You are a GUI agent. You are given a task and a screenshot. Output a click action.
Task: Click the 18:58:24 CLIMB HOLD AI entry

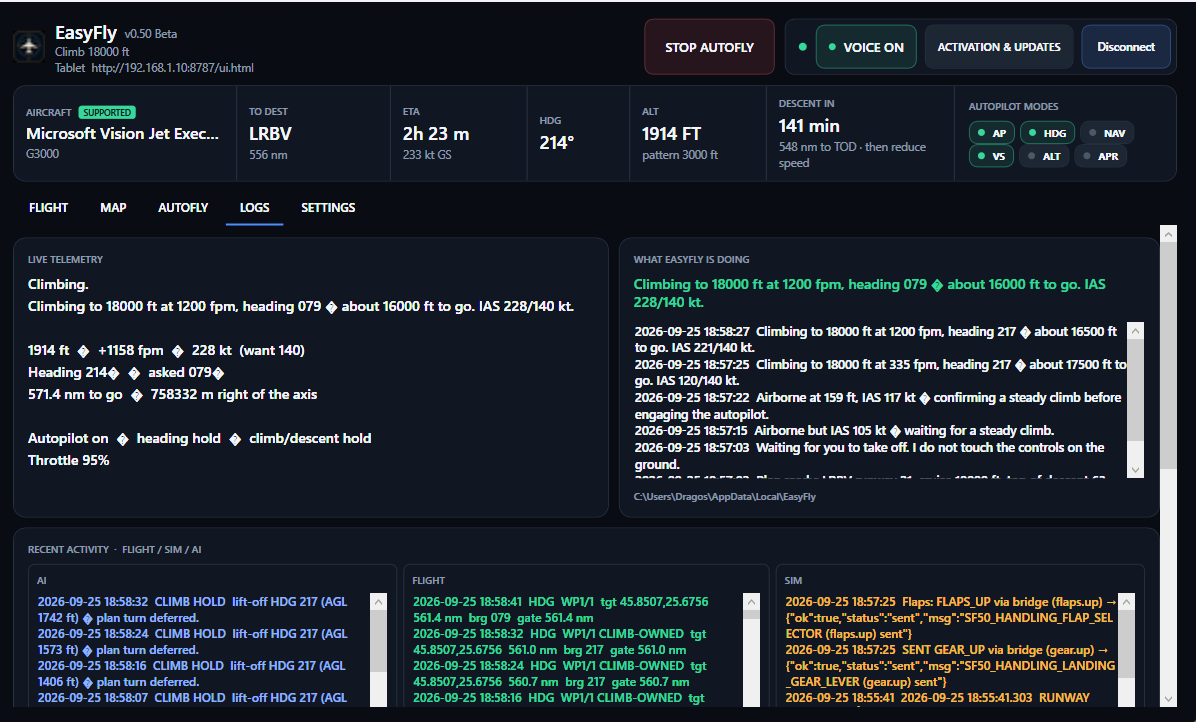pos(192,642)
